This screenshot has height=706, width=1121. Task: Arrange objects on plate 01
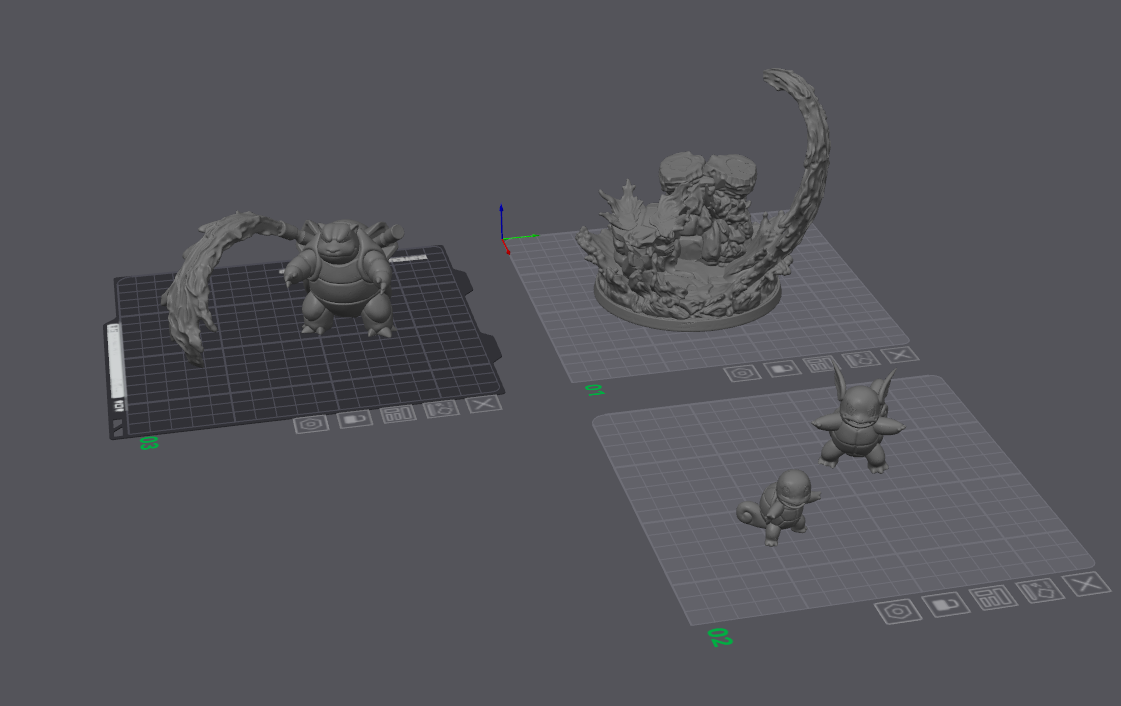coord(821,364)
